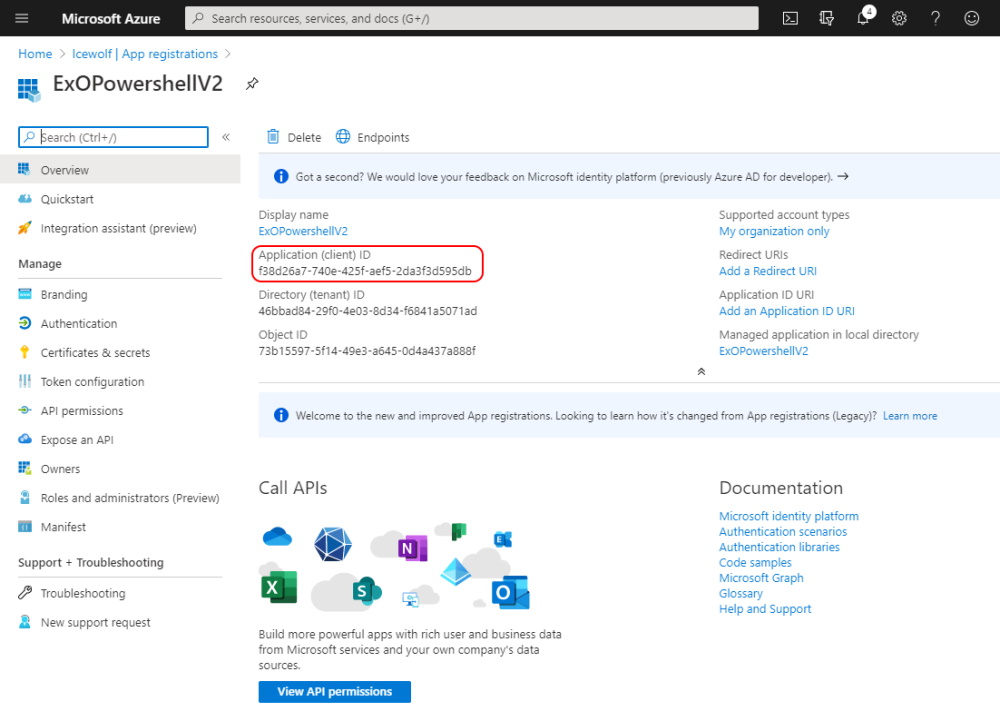Open the Glossary link
The image size is (1000, 721).
(x=741, y=594)
